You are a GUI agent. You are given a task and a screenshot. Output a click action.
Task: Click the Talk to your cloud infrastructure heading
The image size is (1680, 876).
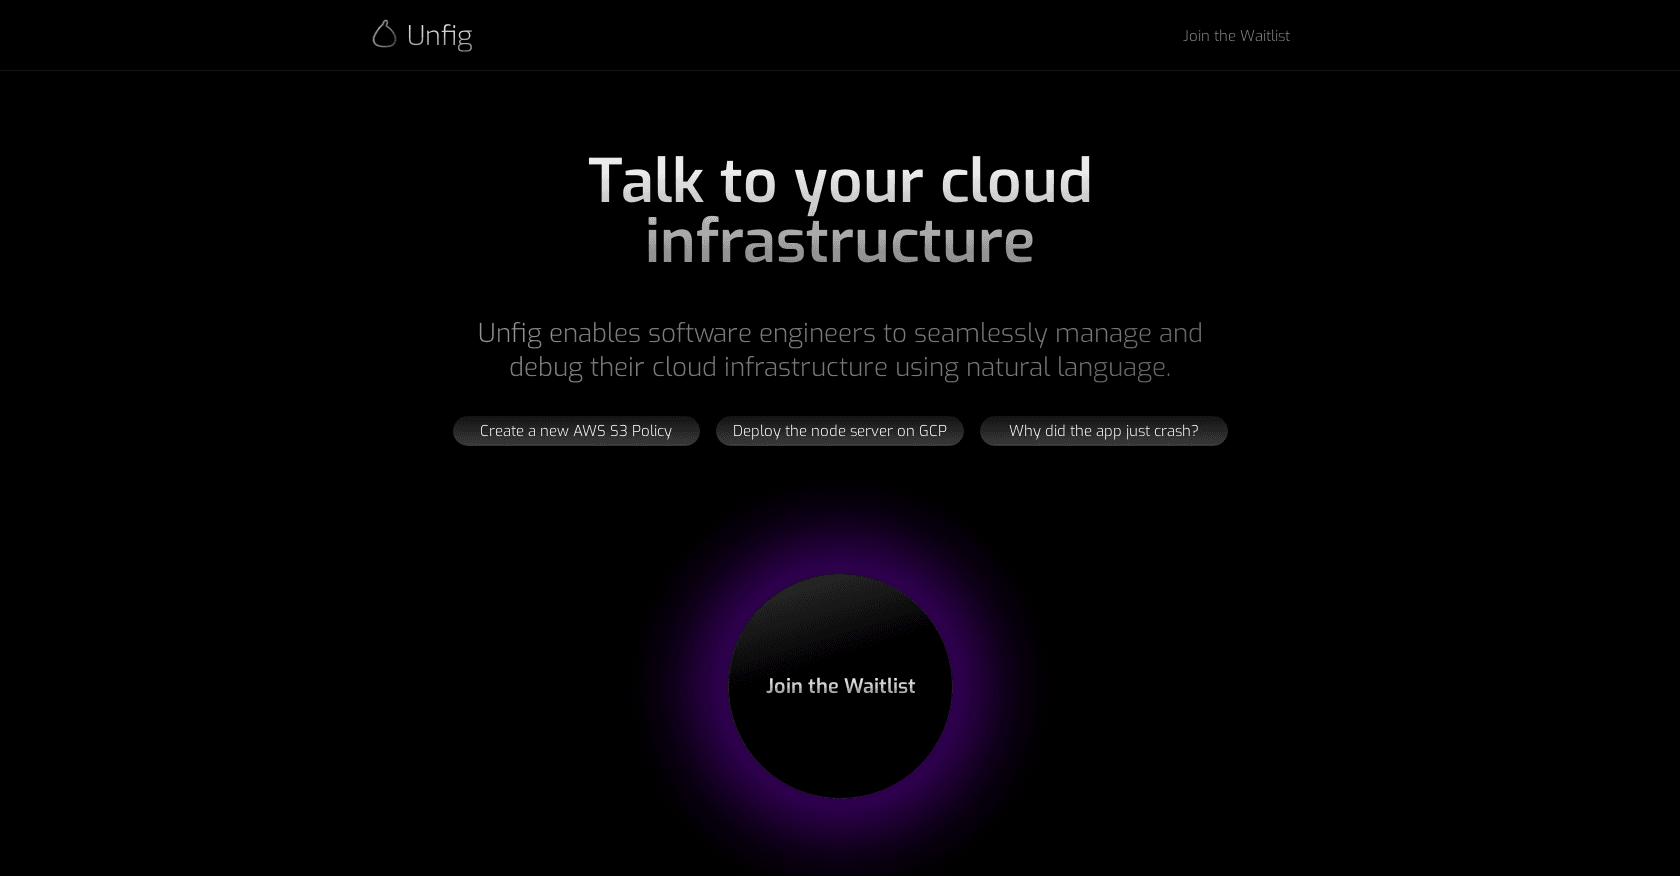point(840,211)
